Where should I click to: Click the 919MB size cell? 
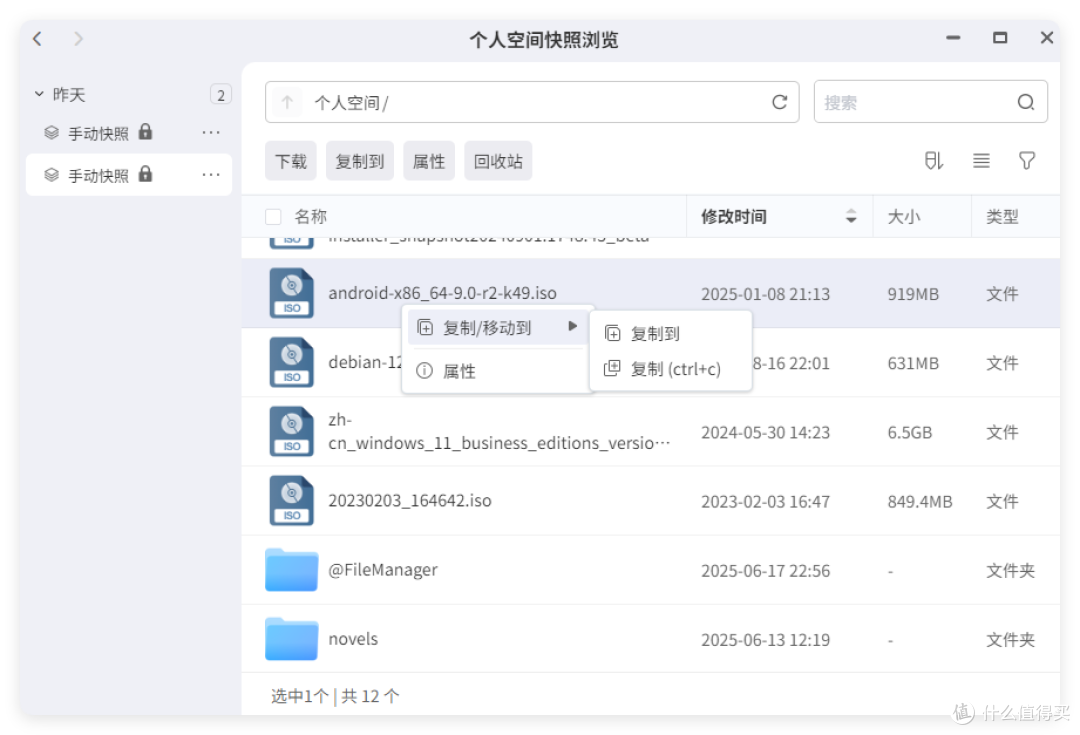pos(913,294)
